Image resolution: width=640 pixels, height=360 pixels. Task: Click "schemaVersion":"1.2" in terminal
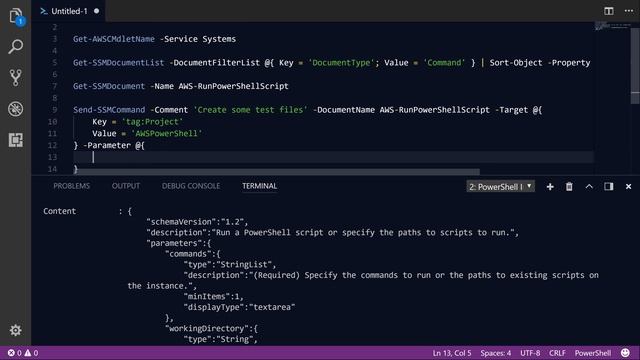(x=196, y=222)
